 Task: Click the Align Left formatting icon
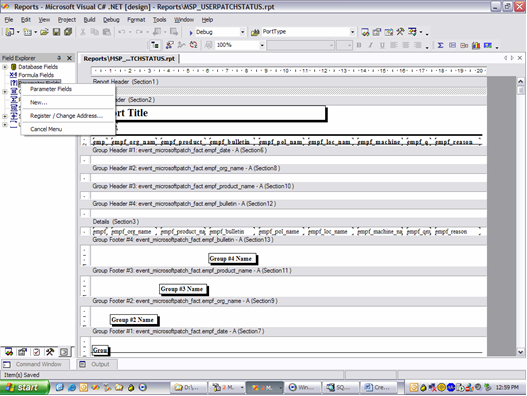(x=394, y=45)
